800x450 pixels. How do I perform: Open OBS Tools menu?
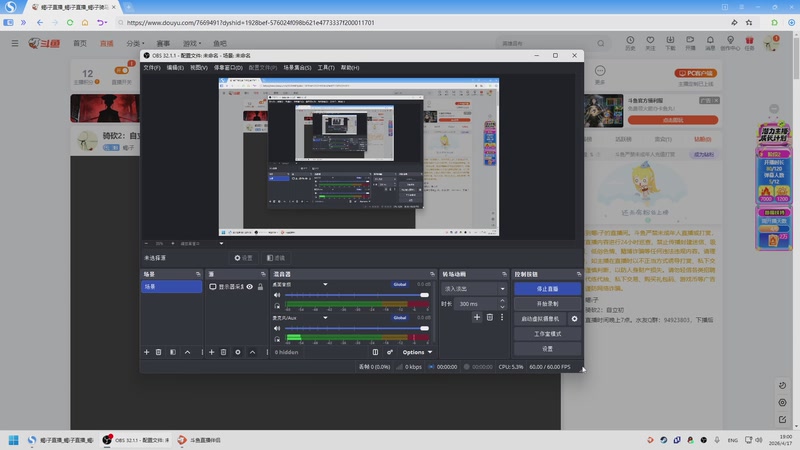[x=326, y=67]
